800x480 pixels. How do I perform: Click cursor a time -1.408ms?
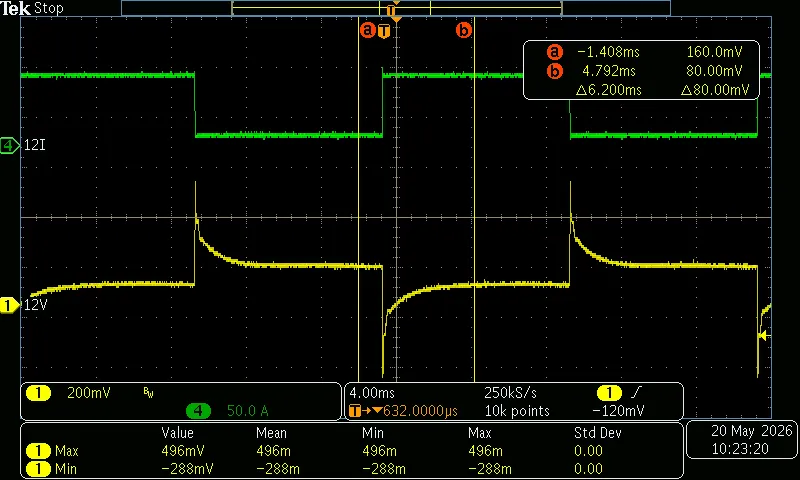[x=608, y=52]
